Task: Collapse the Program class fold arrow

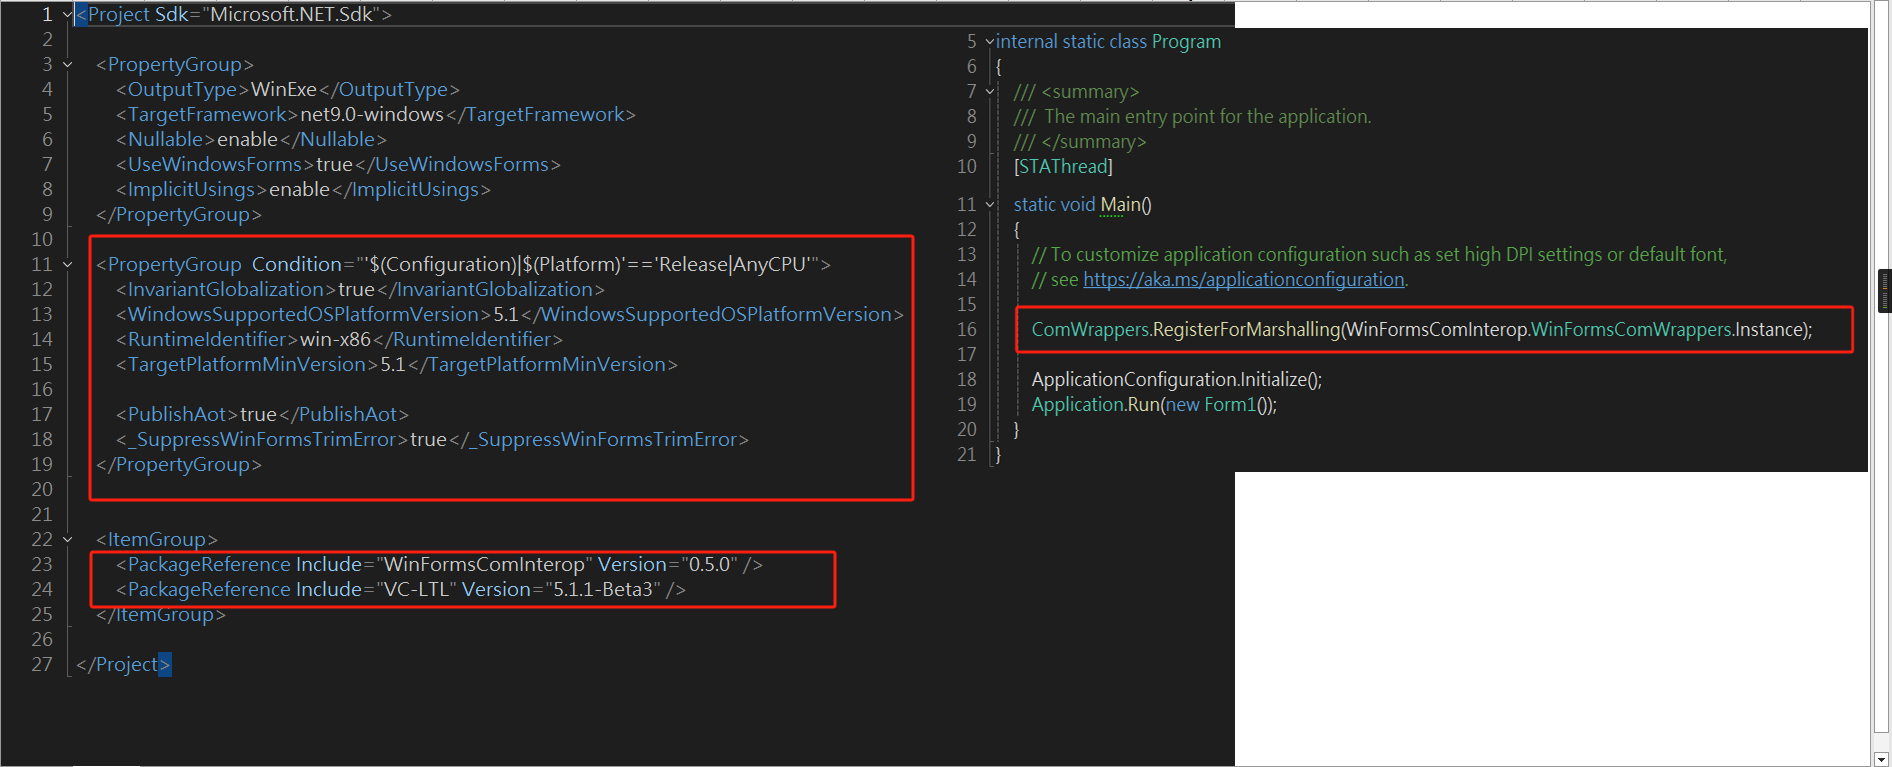Action: click(990, 42)
